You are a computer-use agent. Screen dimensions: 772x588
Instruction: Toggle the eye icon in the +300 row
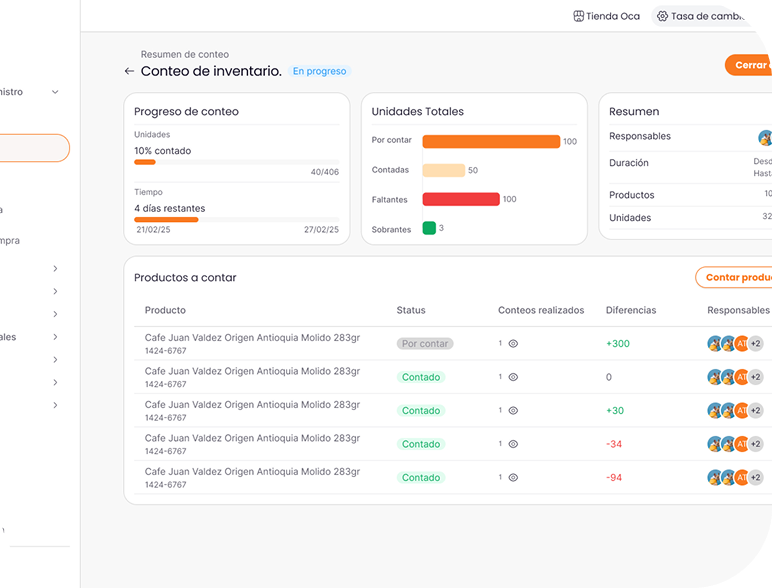coord(513,344)
